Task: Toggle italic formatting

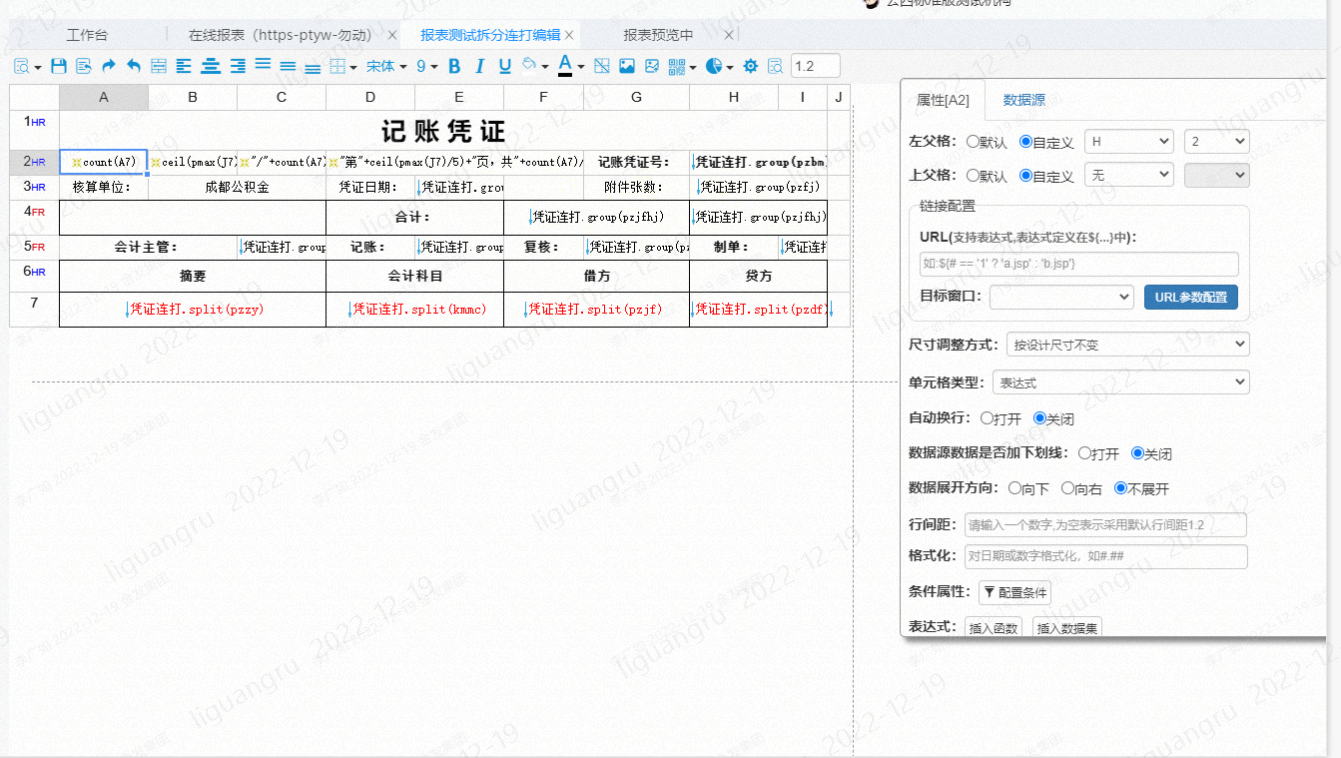Action: tap(480, 66)
